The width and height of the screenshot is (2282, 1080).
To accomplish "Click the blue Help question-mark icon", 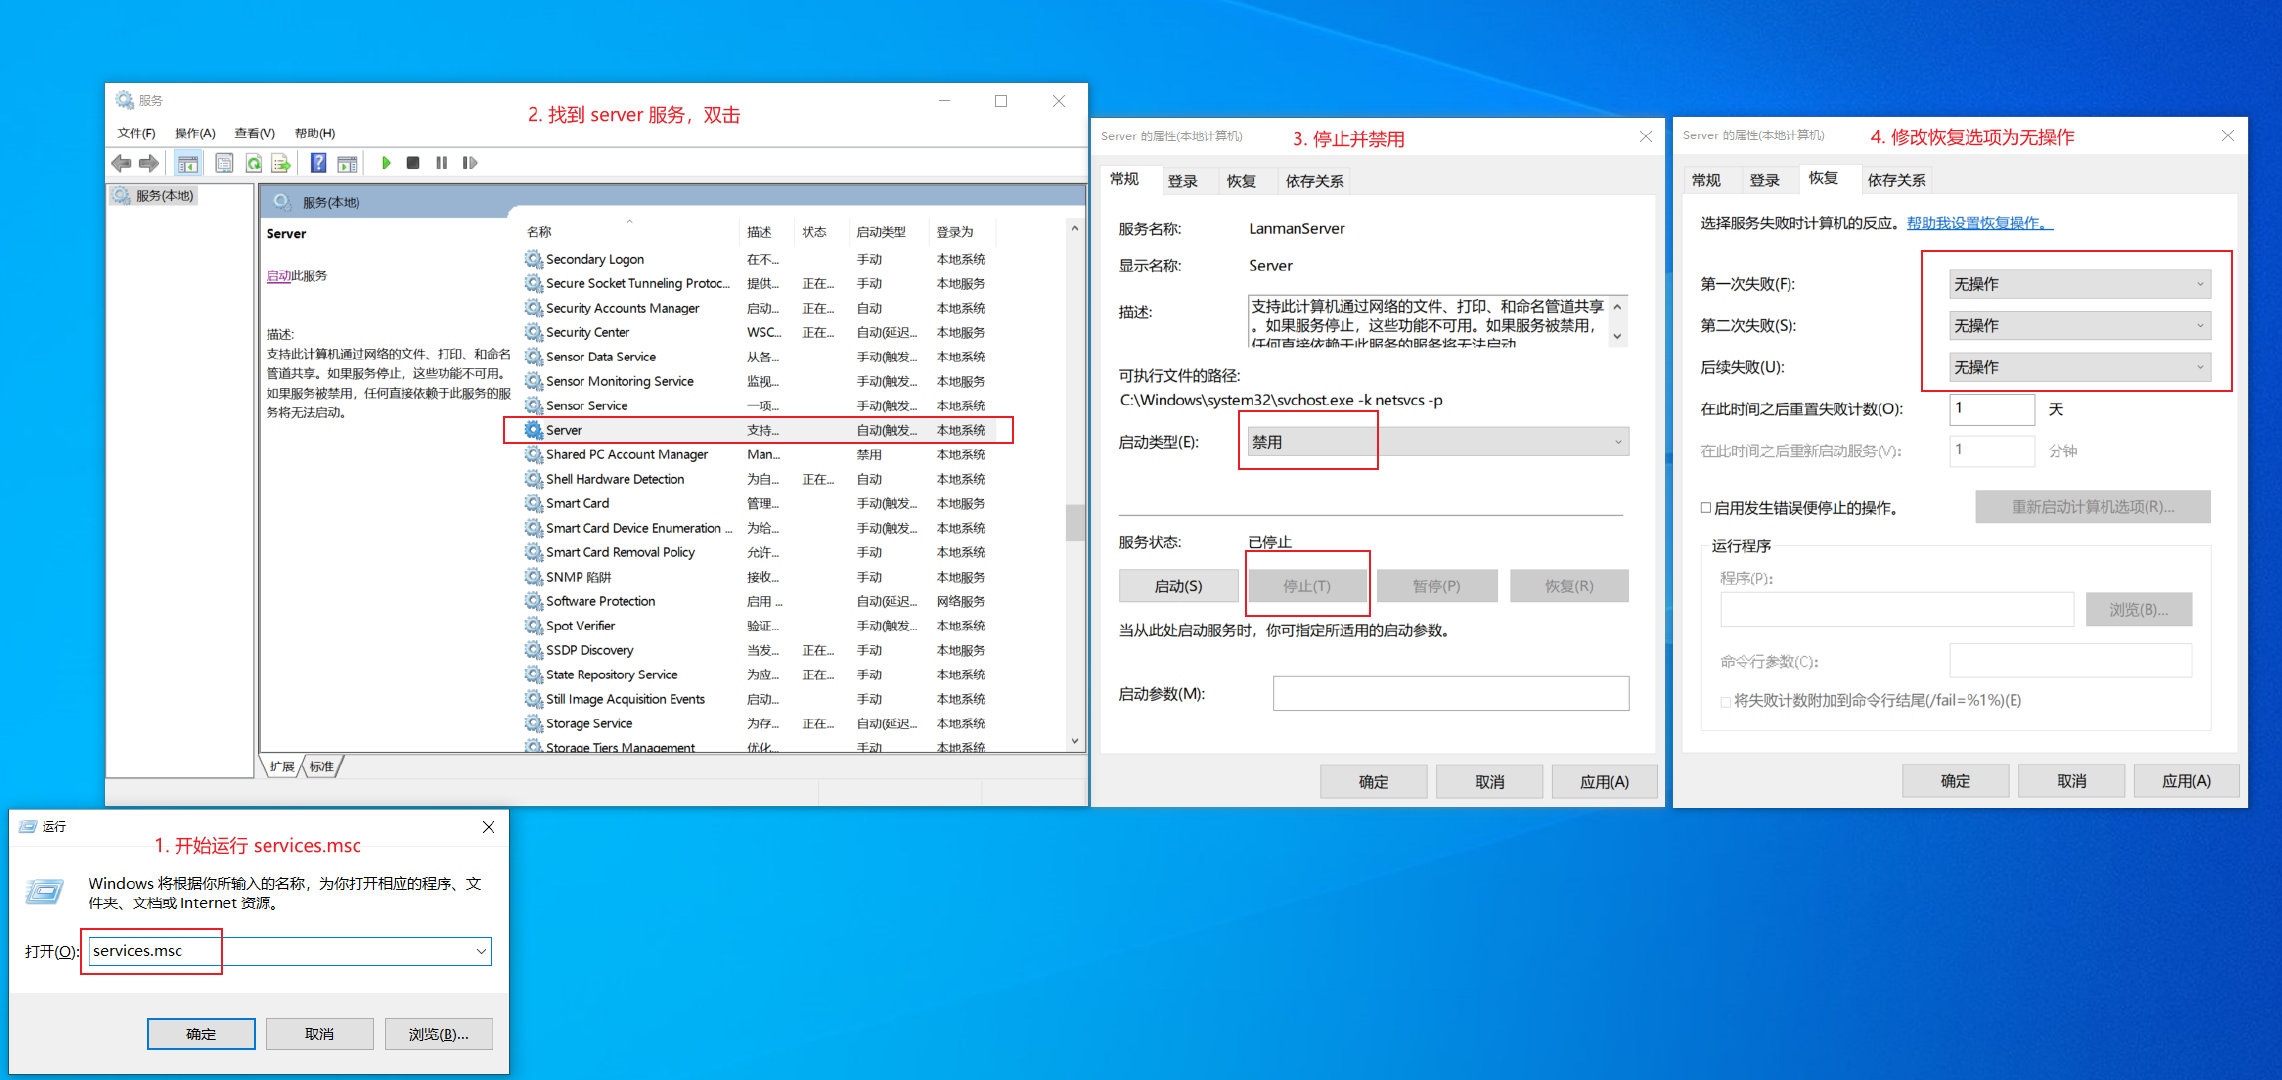I will 318,163.
